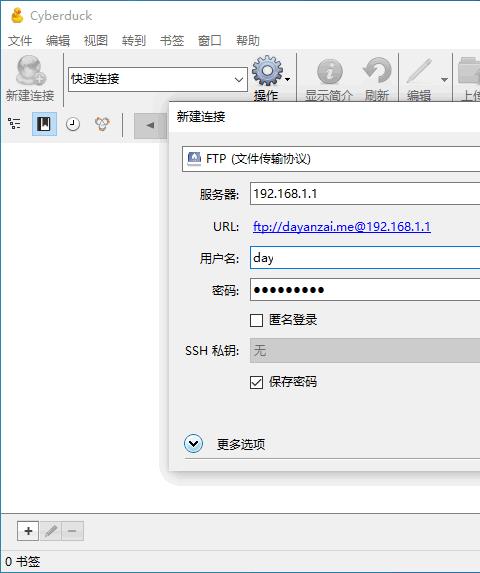Image resolution: width=480 pixels, height=573 pixels.
Task: Open the FTP (文件传输协议) protocol dropdown
Action: [x=331, y=159]
